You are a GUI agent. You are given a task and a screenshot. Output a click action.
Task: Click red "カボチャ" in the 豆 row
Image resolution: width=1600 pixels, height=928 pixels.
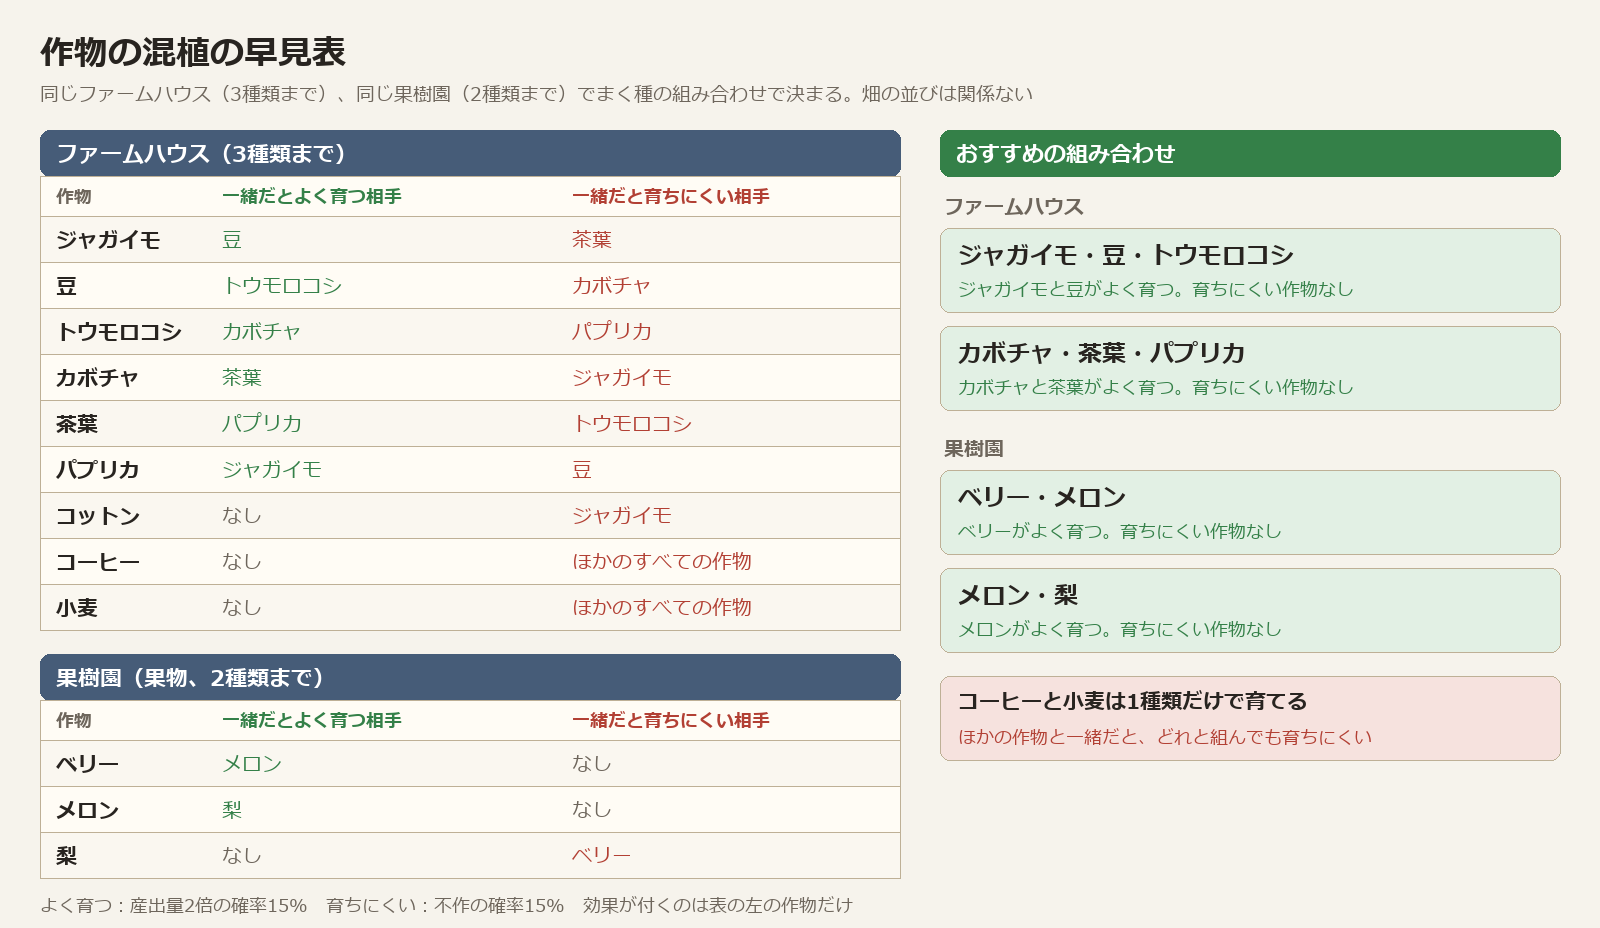click(612, 286)
